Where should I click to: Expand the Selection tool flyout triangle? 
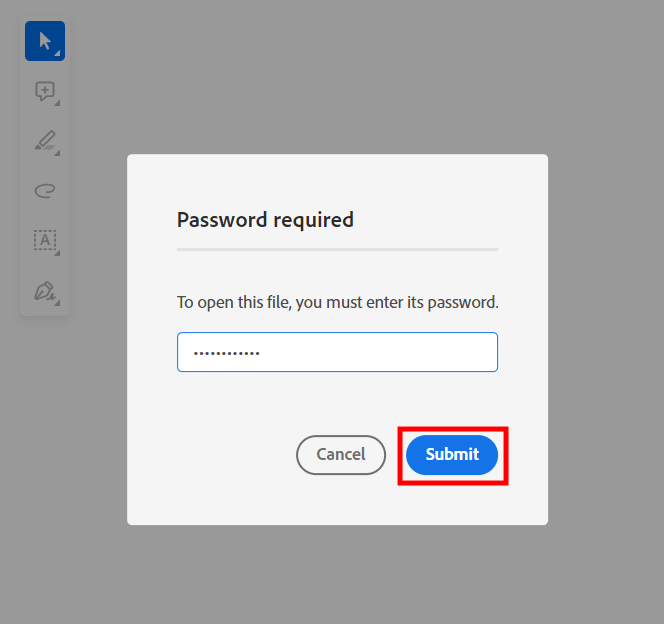58,54
